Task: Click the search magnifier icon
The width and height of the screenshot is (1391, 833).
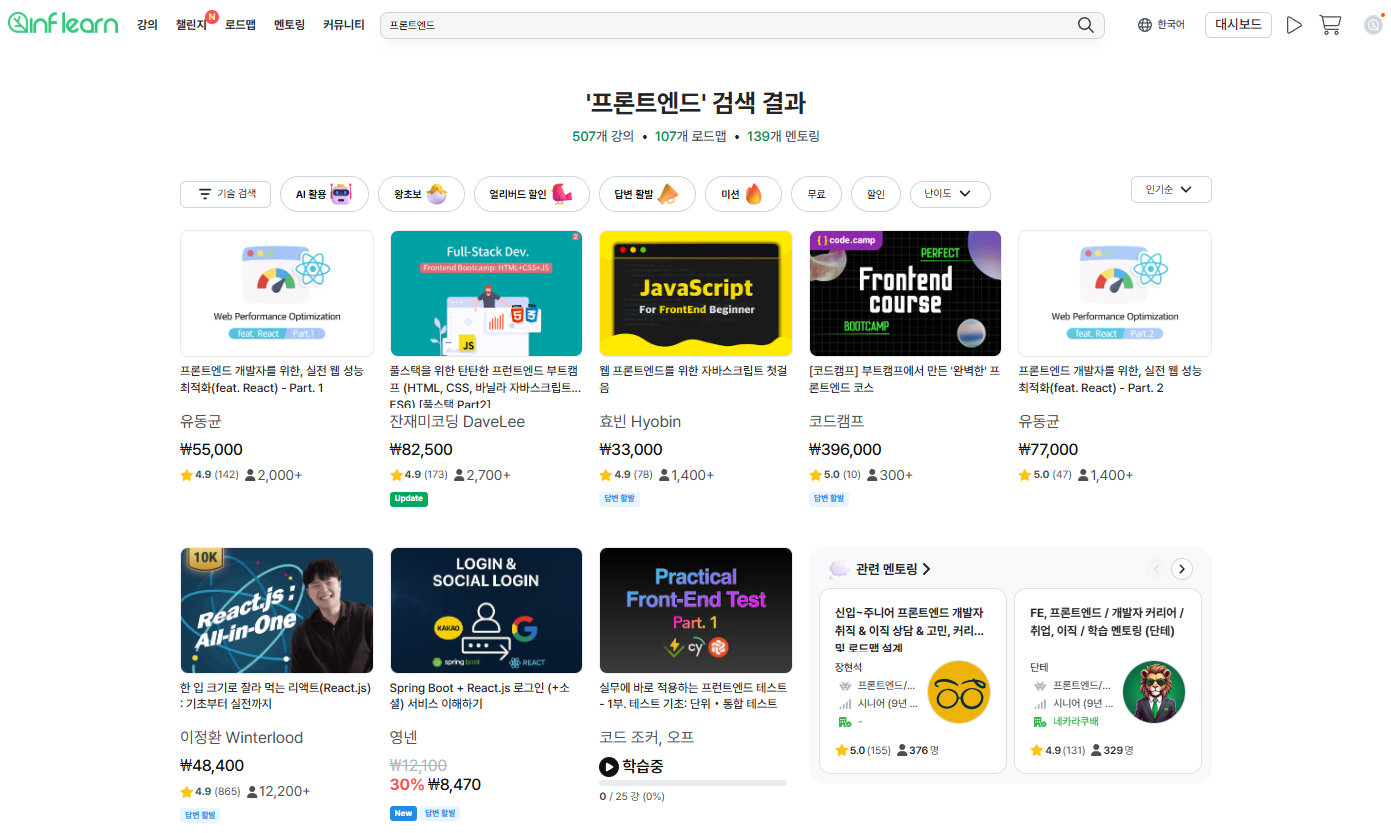Action: point(1086,25)
